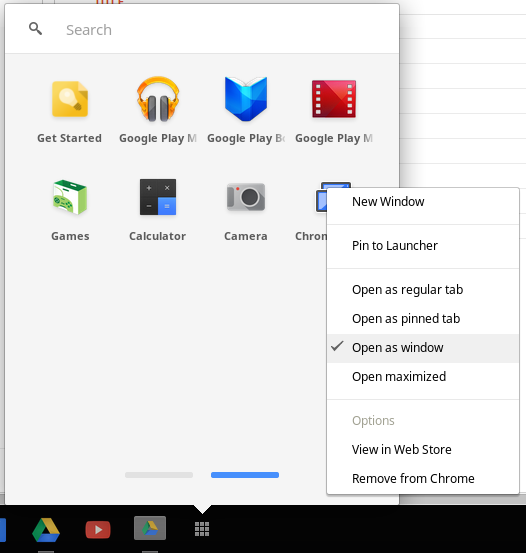Click the Get Started label text
Viewport: 526px width, 553px height.
coord(69,138)
